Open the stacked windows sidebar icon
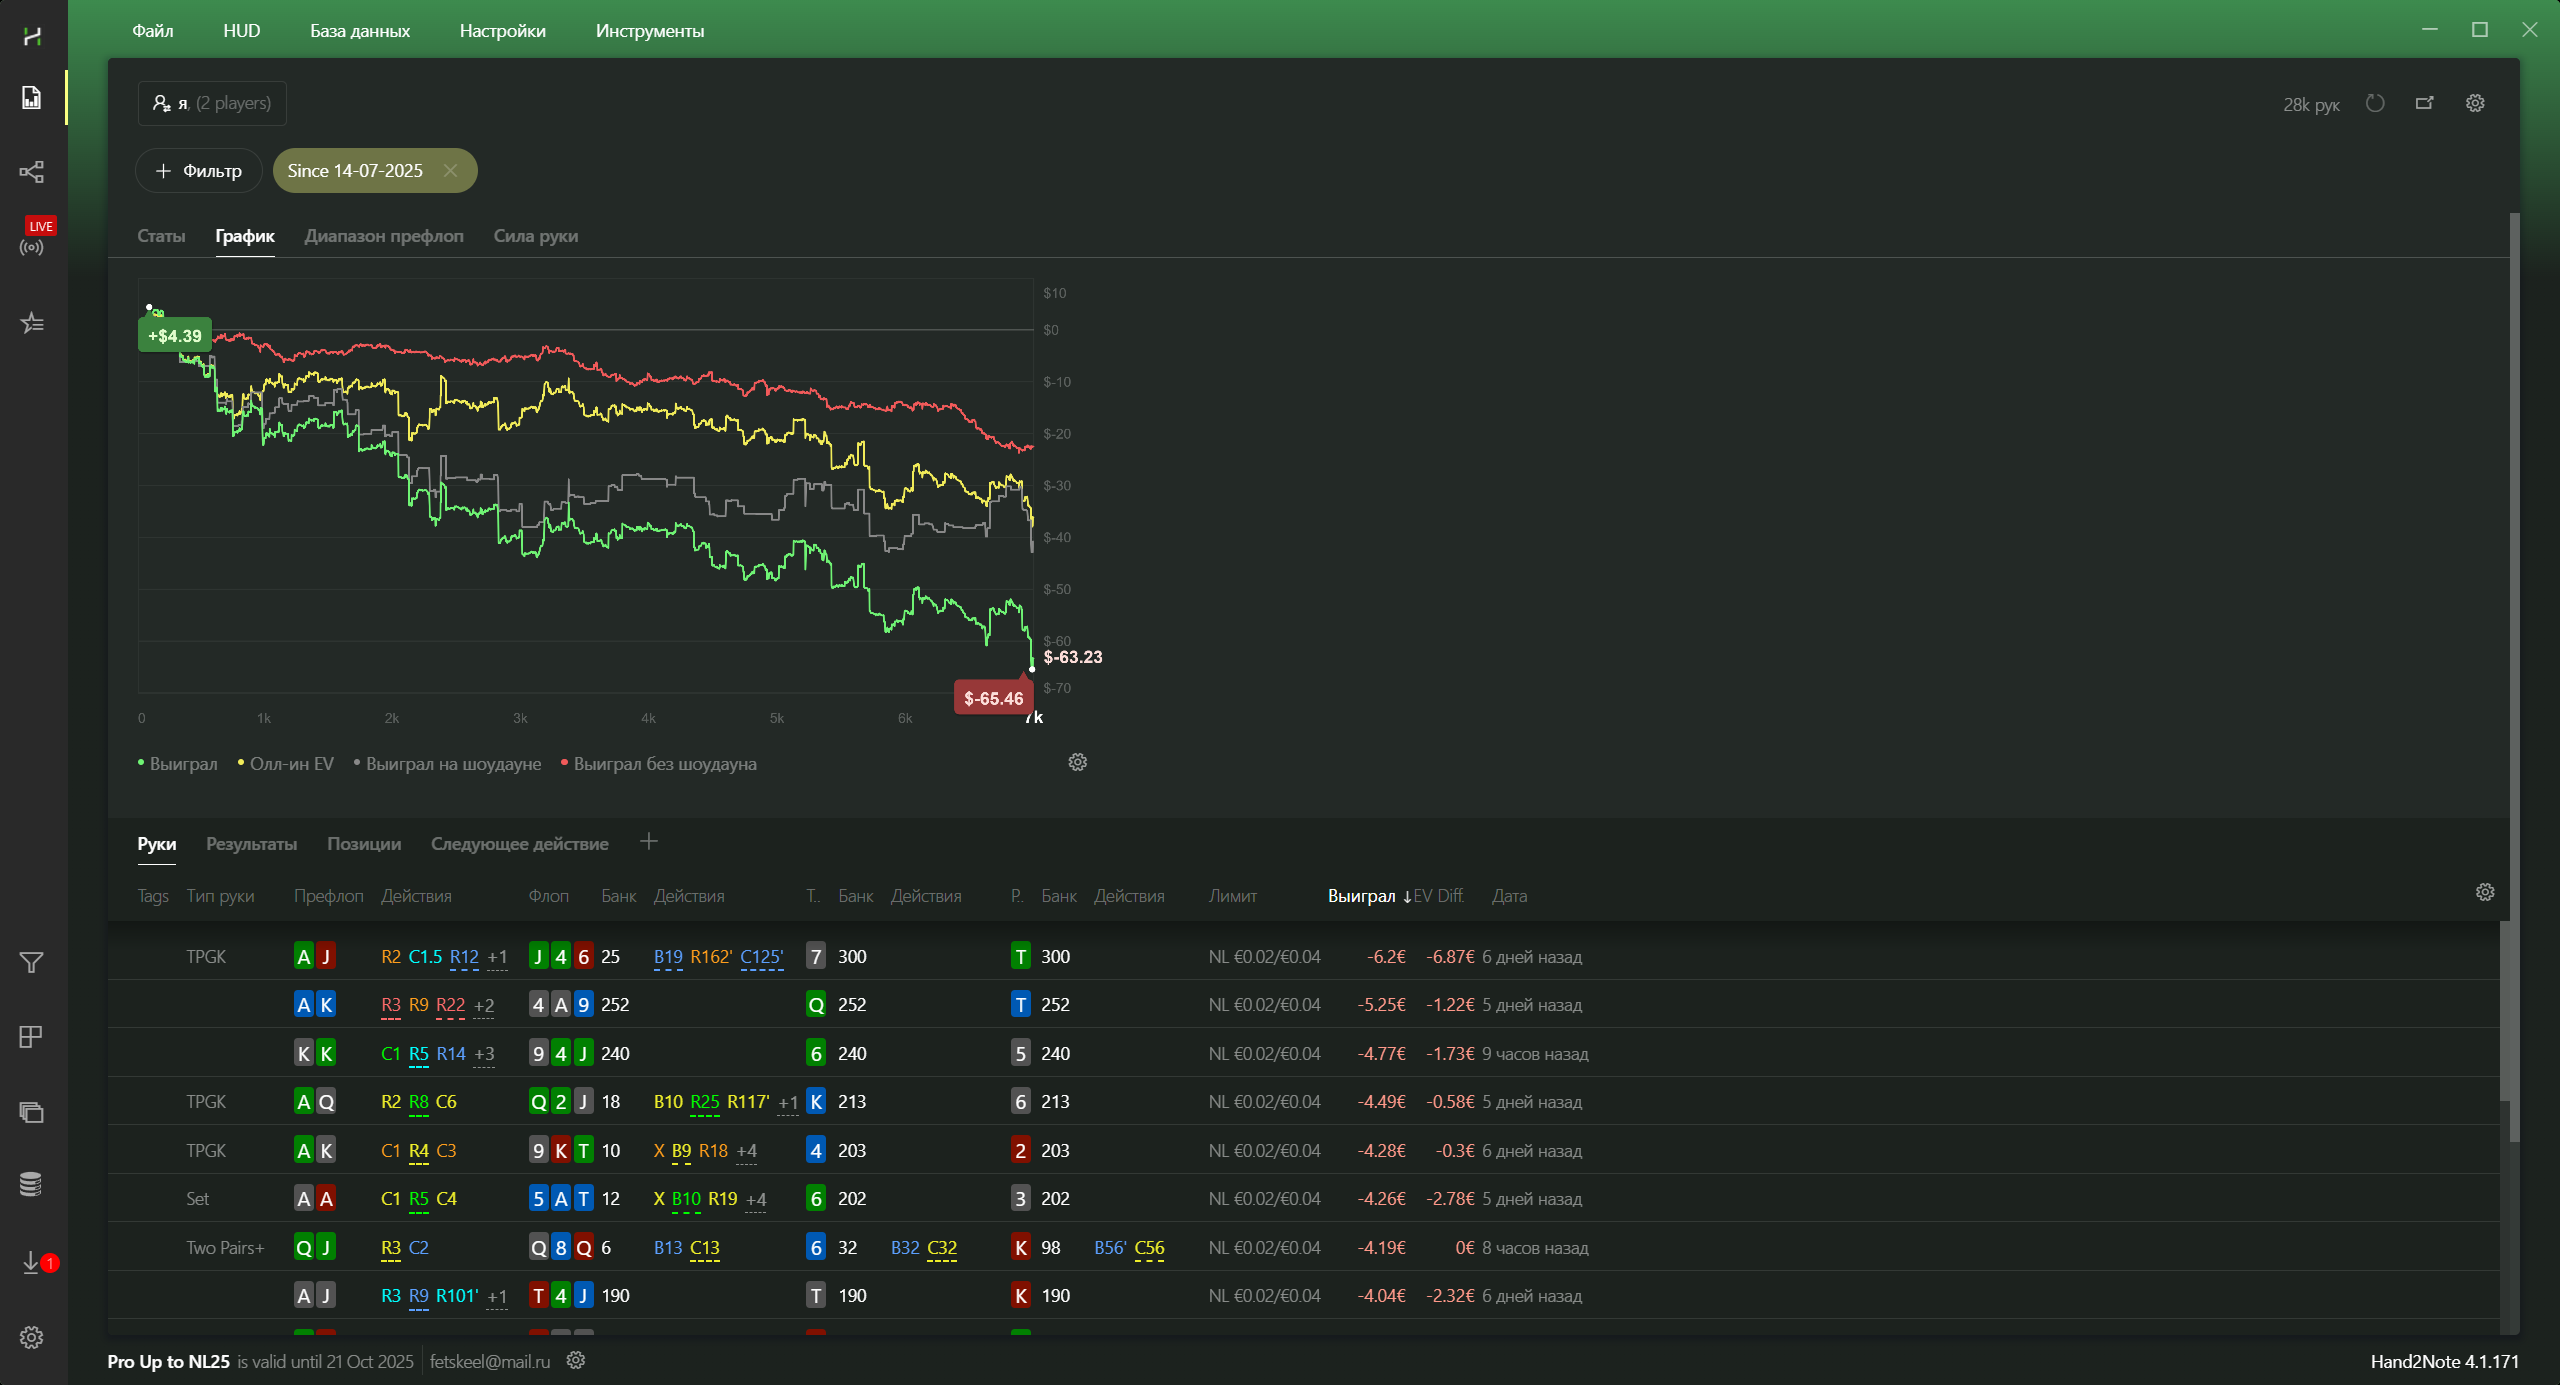The height and width of the screenshot is (1385, 2560). point(32,1112)
